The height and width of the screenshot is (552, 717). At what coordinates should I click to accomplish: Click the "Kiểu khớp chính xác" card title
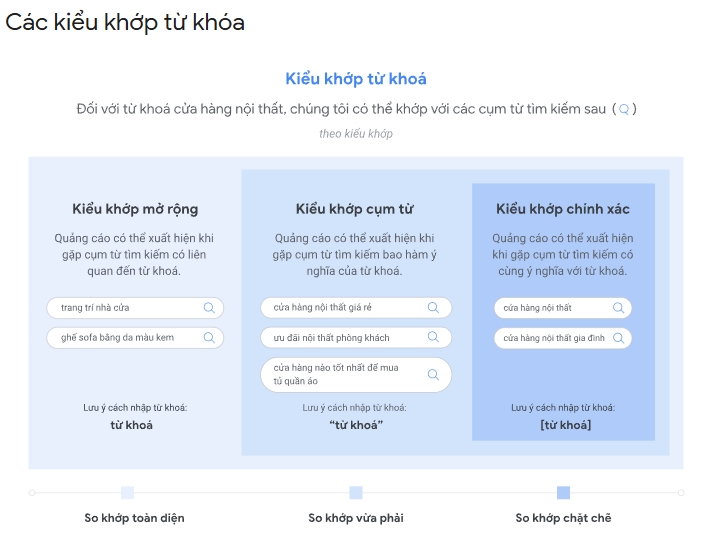pyautogui.click(x=563, y=209)
